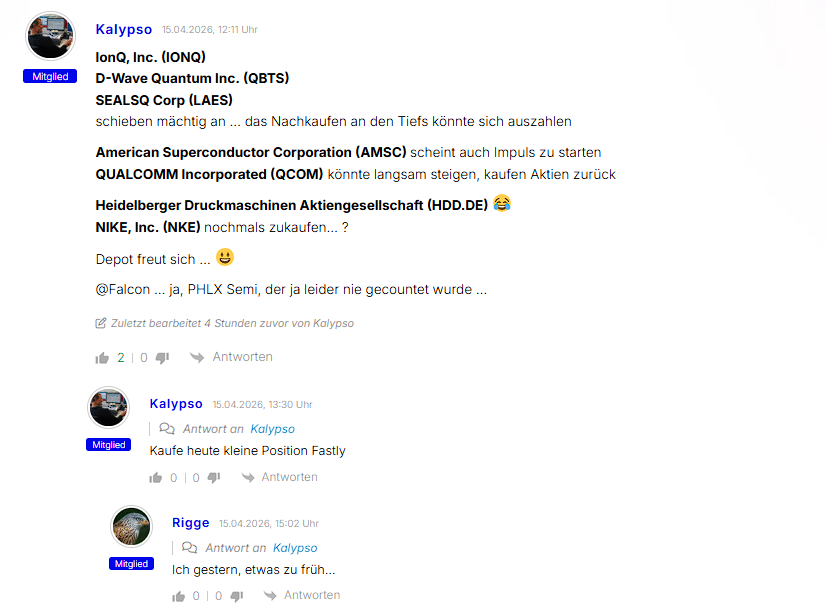Click reply arrow icon under main post

click(x=197, y=358)
